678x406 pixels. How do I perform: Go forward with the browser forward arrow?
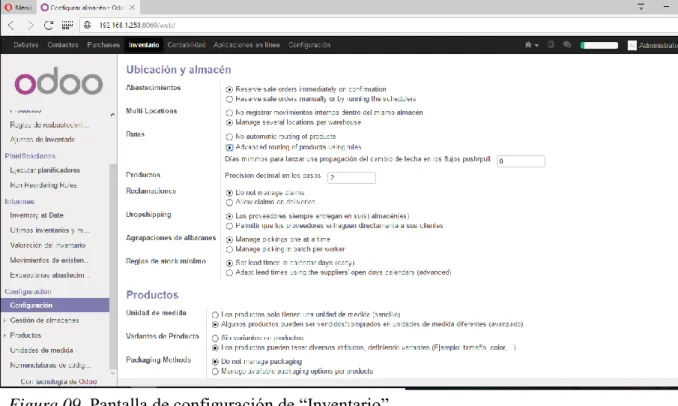[30, 26]
